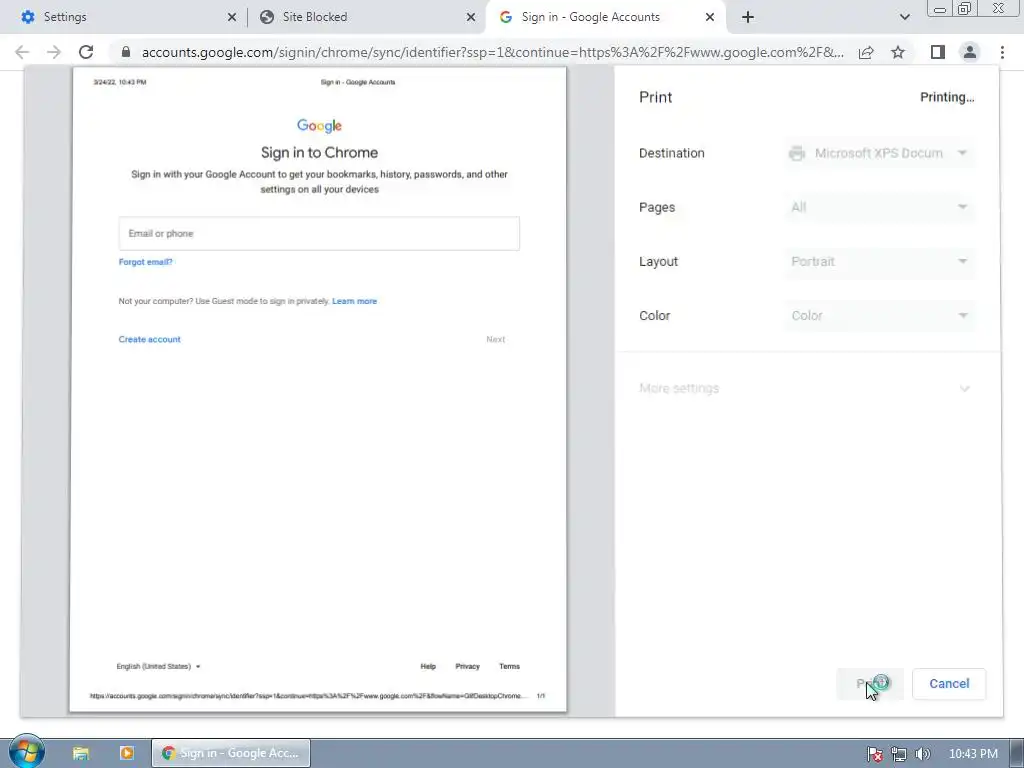The image size is (1024, 768).
Task: Switch to the Settings tab
Action: (124, 17)
